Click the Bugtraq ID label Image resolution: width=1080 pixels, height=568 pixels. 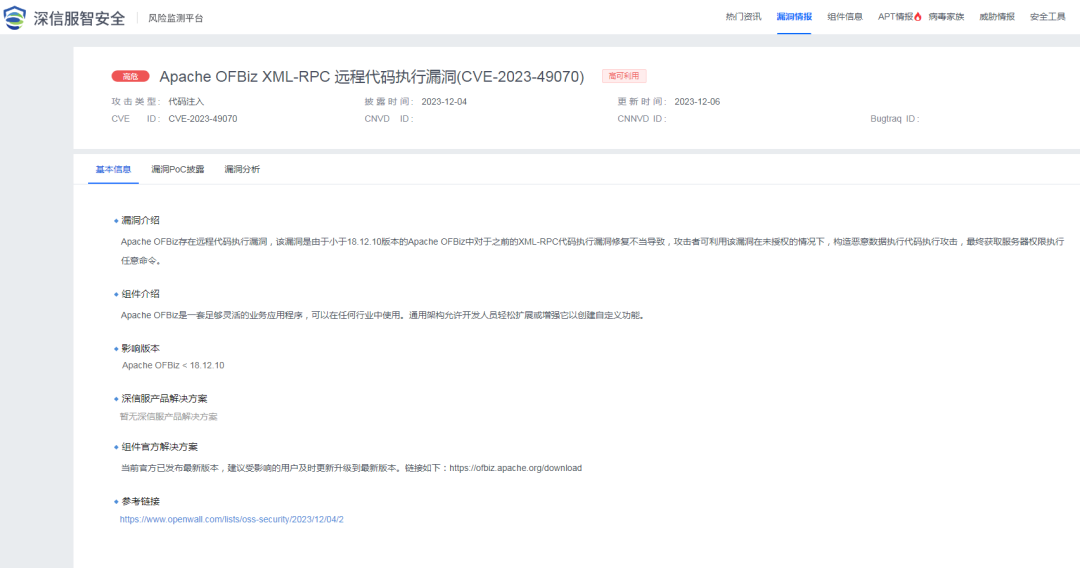tap(895, 119)
